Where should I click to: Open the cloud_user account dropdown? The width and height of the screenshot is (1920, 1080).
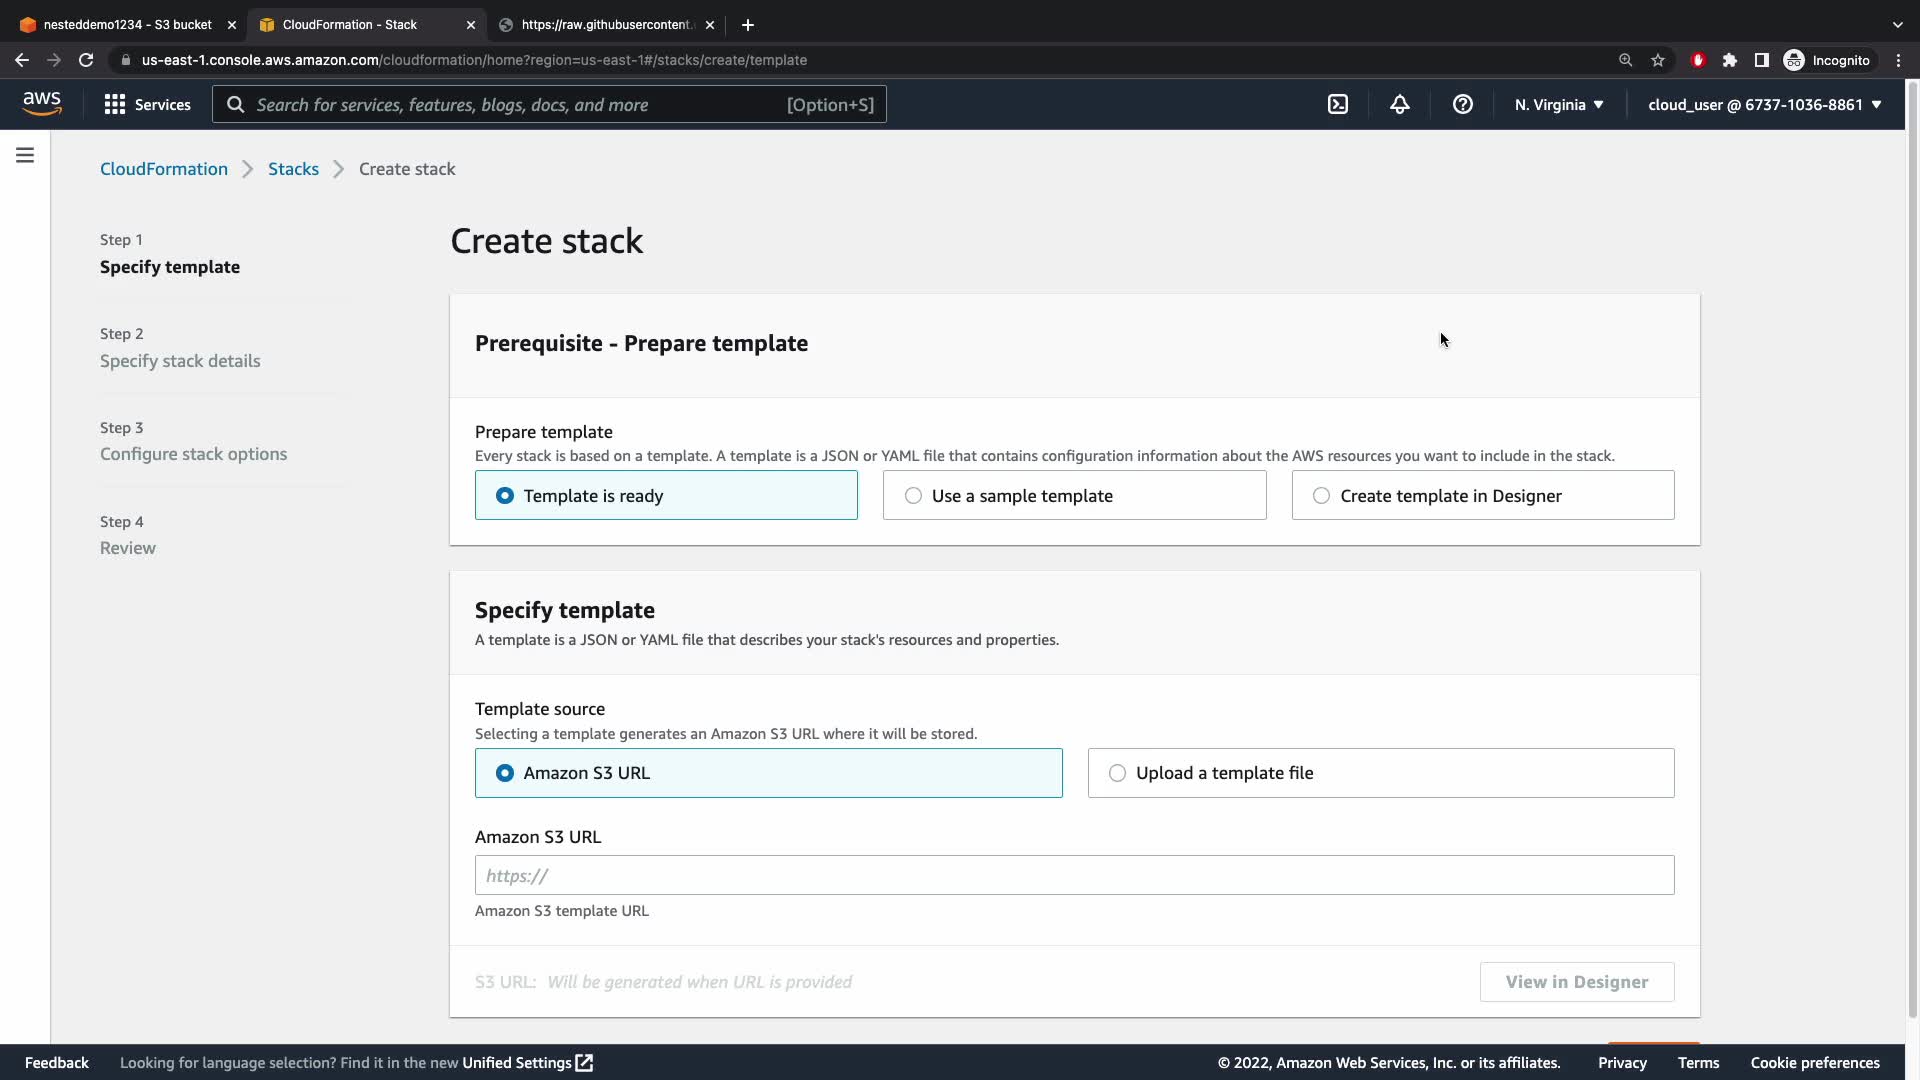click(x=1764, y=104)
